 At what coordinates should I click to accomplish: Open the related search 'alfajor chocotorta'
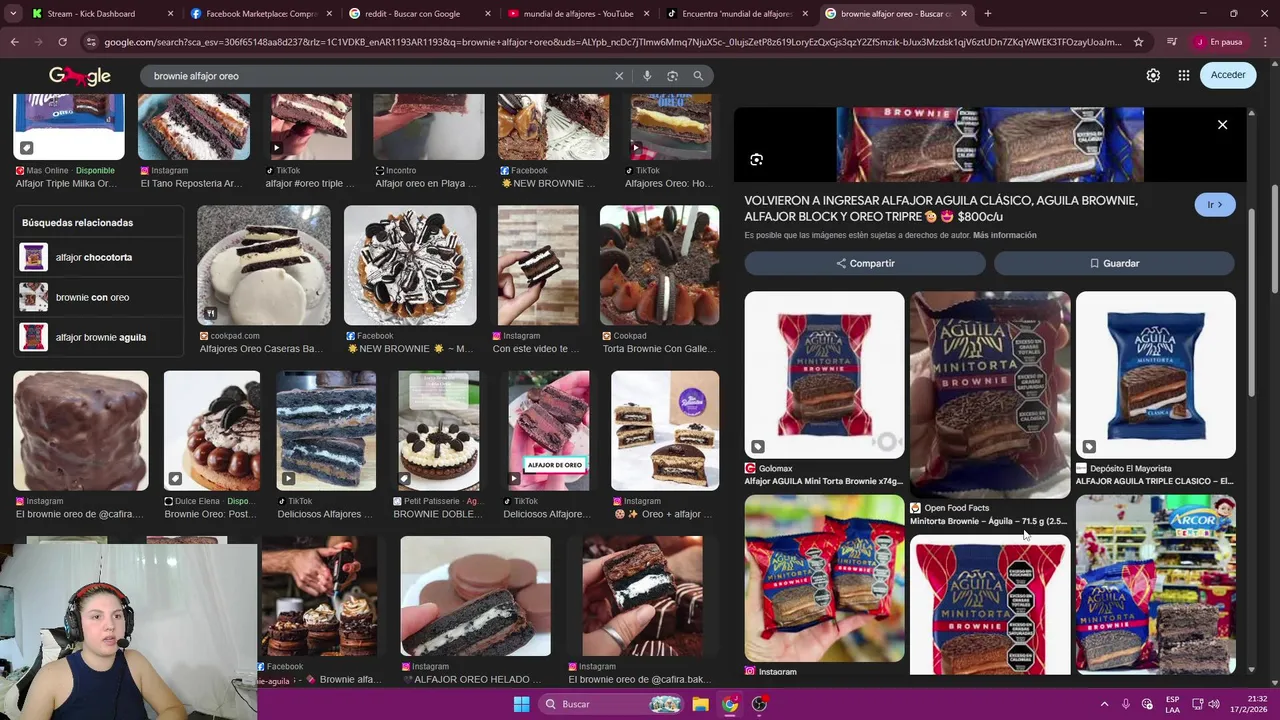coord(100,257)
